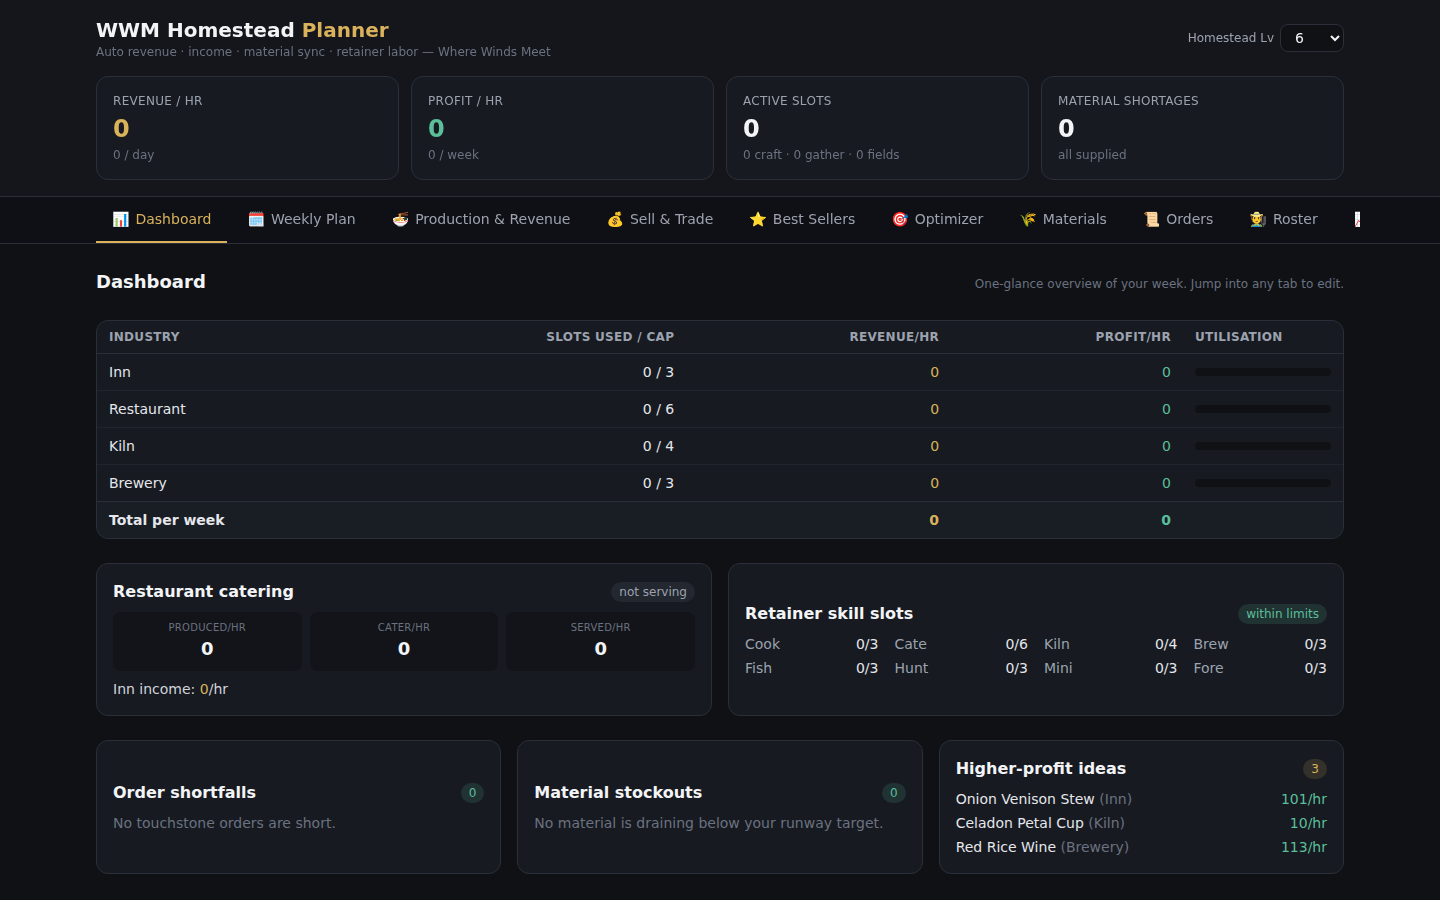Click the Kiln utilisation bar
The width and height of the screenshot is (1440, 900).
pos(1262,446)
